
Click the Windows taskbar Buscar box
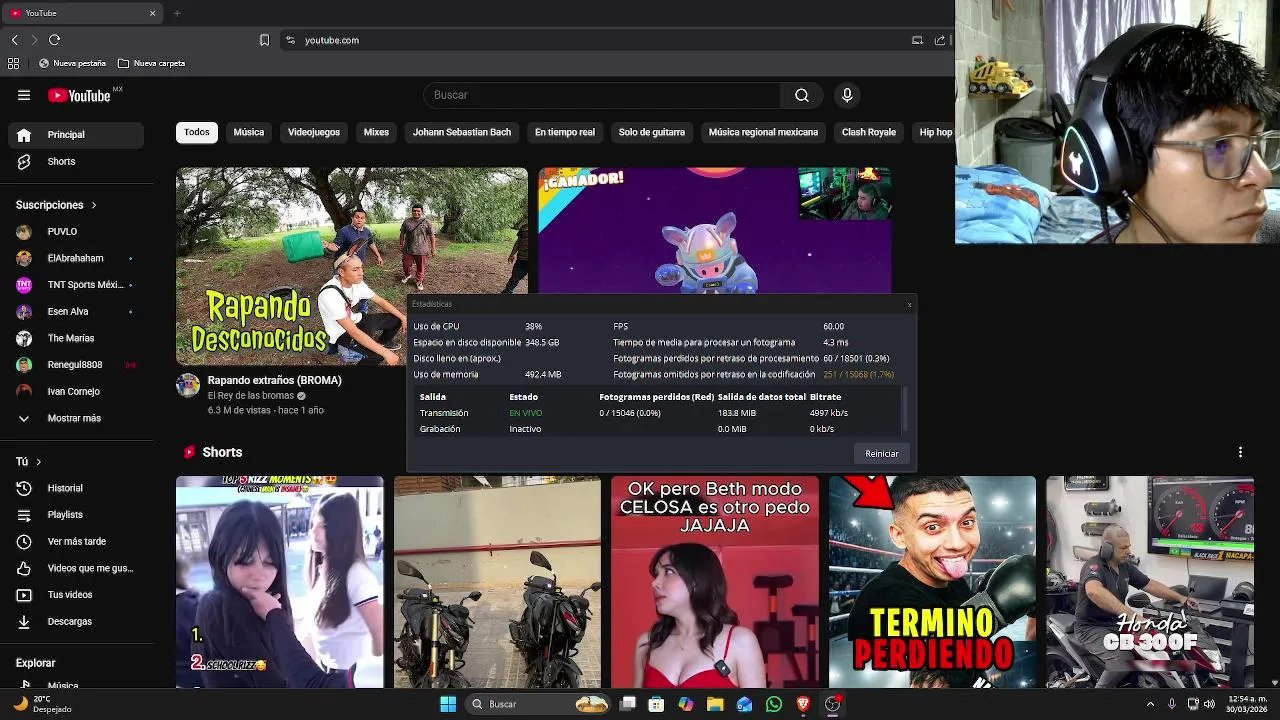click(538, 704)
